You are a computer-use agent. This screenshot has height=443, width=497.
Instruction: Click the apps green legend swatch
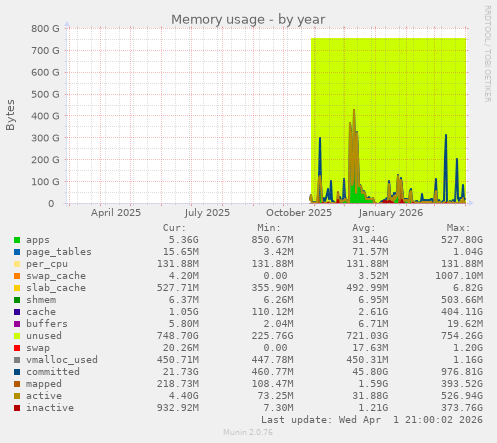pos(17,240)
